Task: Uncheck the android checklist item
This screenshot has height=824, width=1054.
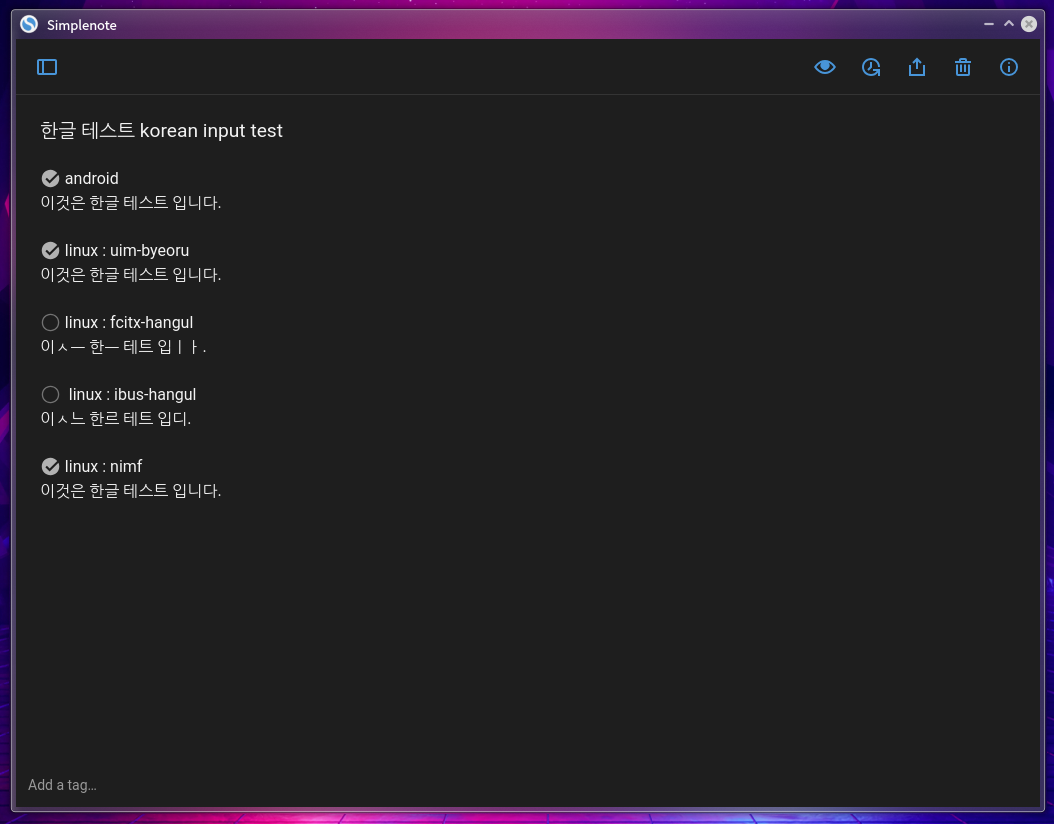Action: (50, 178)
